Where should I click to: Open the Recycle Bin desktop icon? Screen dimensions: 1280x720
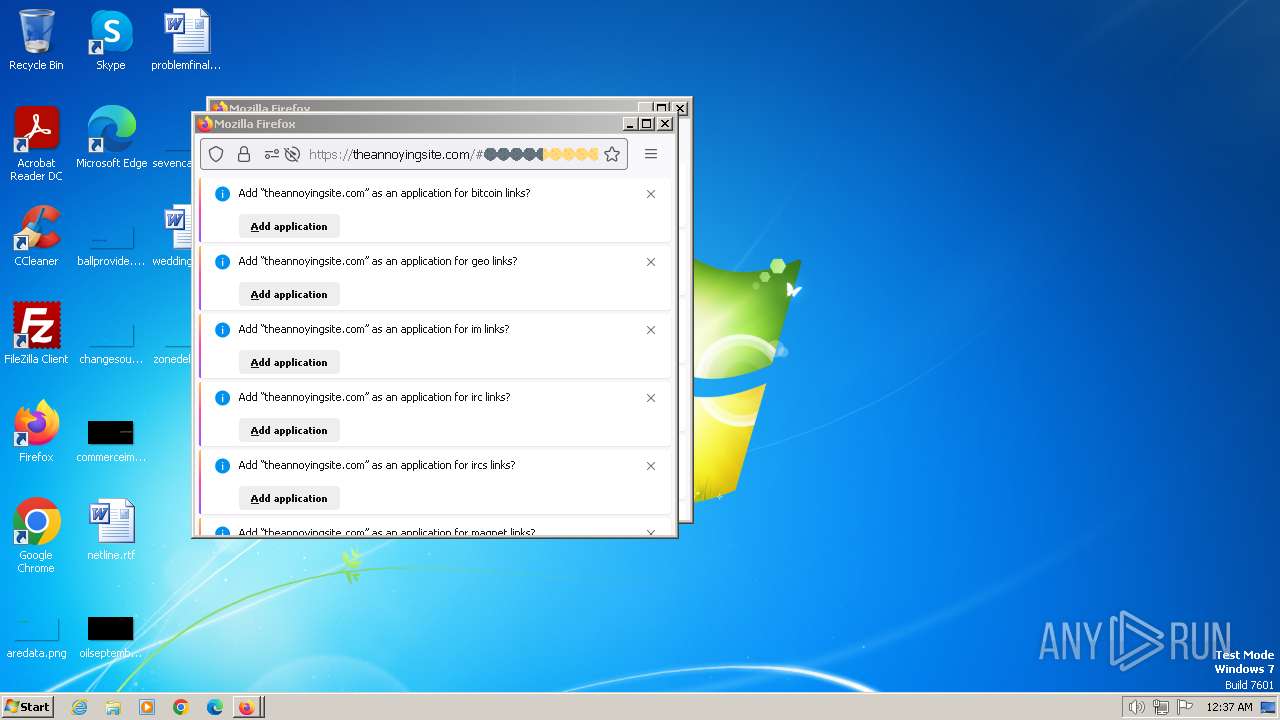(36, 40)
